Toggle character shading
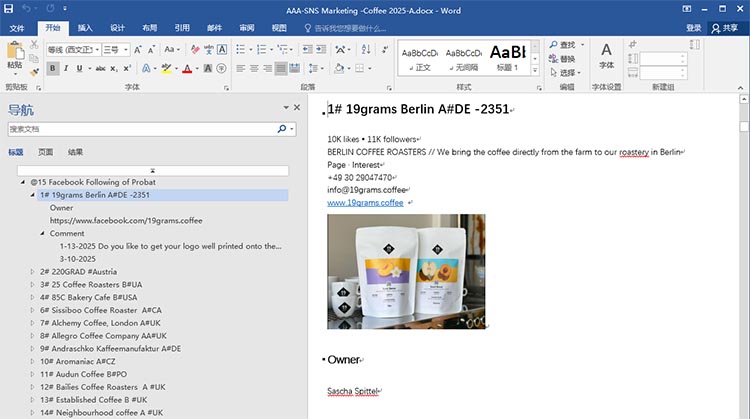Screen dimensions: 750x419 (x=208, y=68)
